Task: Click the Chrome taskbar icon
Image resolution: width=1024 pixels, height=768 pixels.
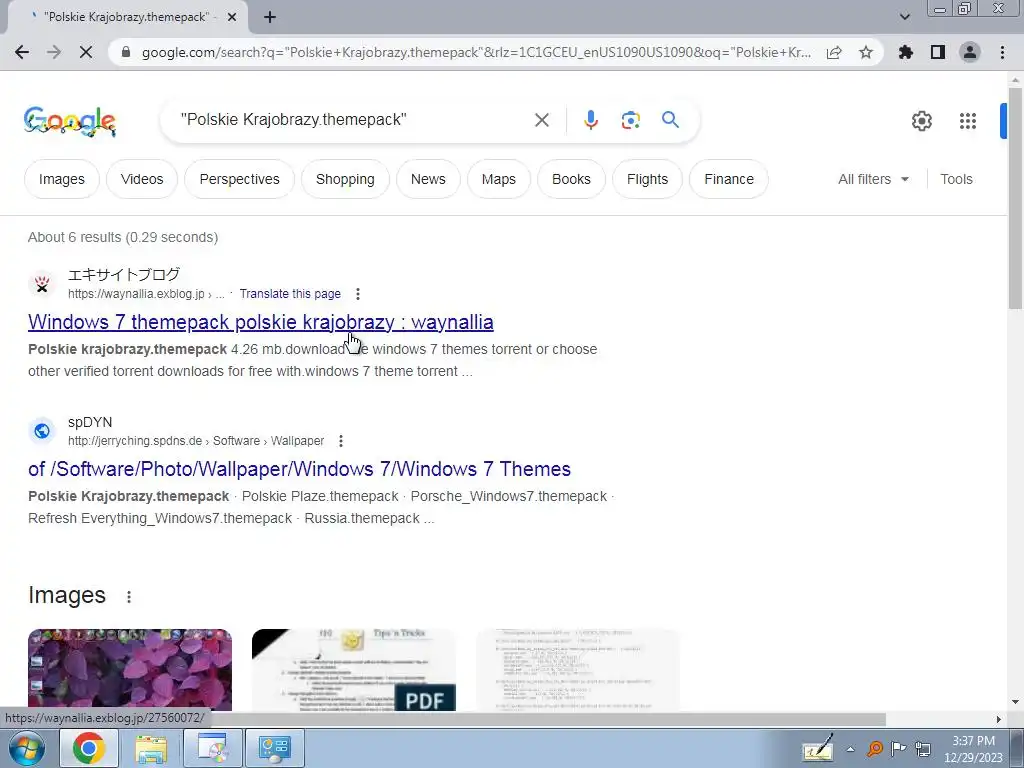Action: pyautogui.click(x=89, y=748)
